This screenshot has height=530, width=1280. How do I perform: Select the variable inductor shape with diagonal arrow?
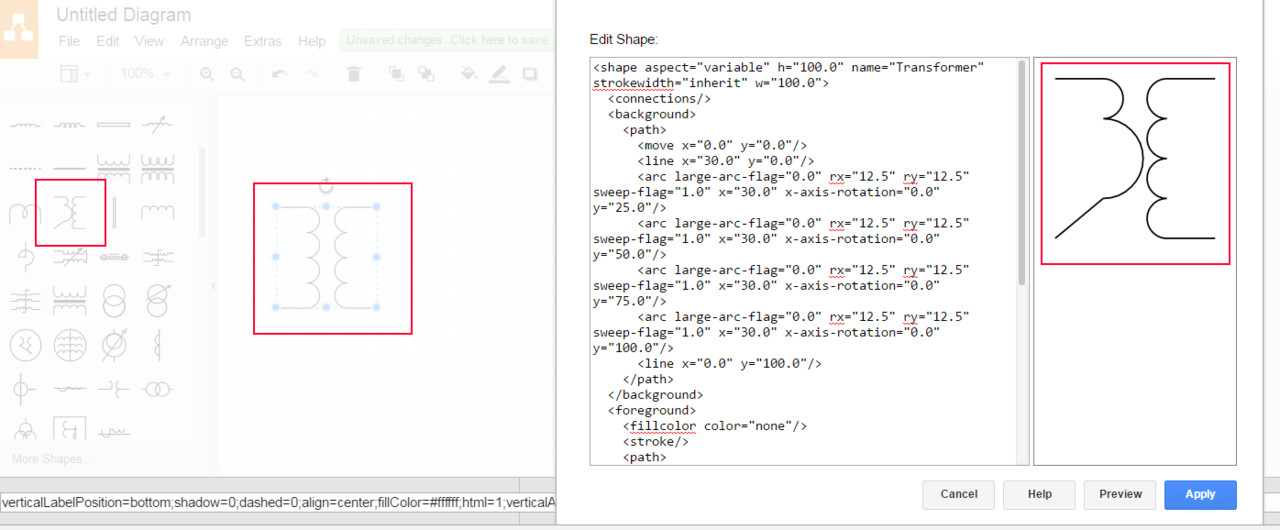(x=157, y=125)
